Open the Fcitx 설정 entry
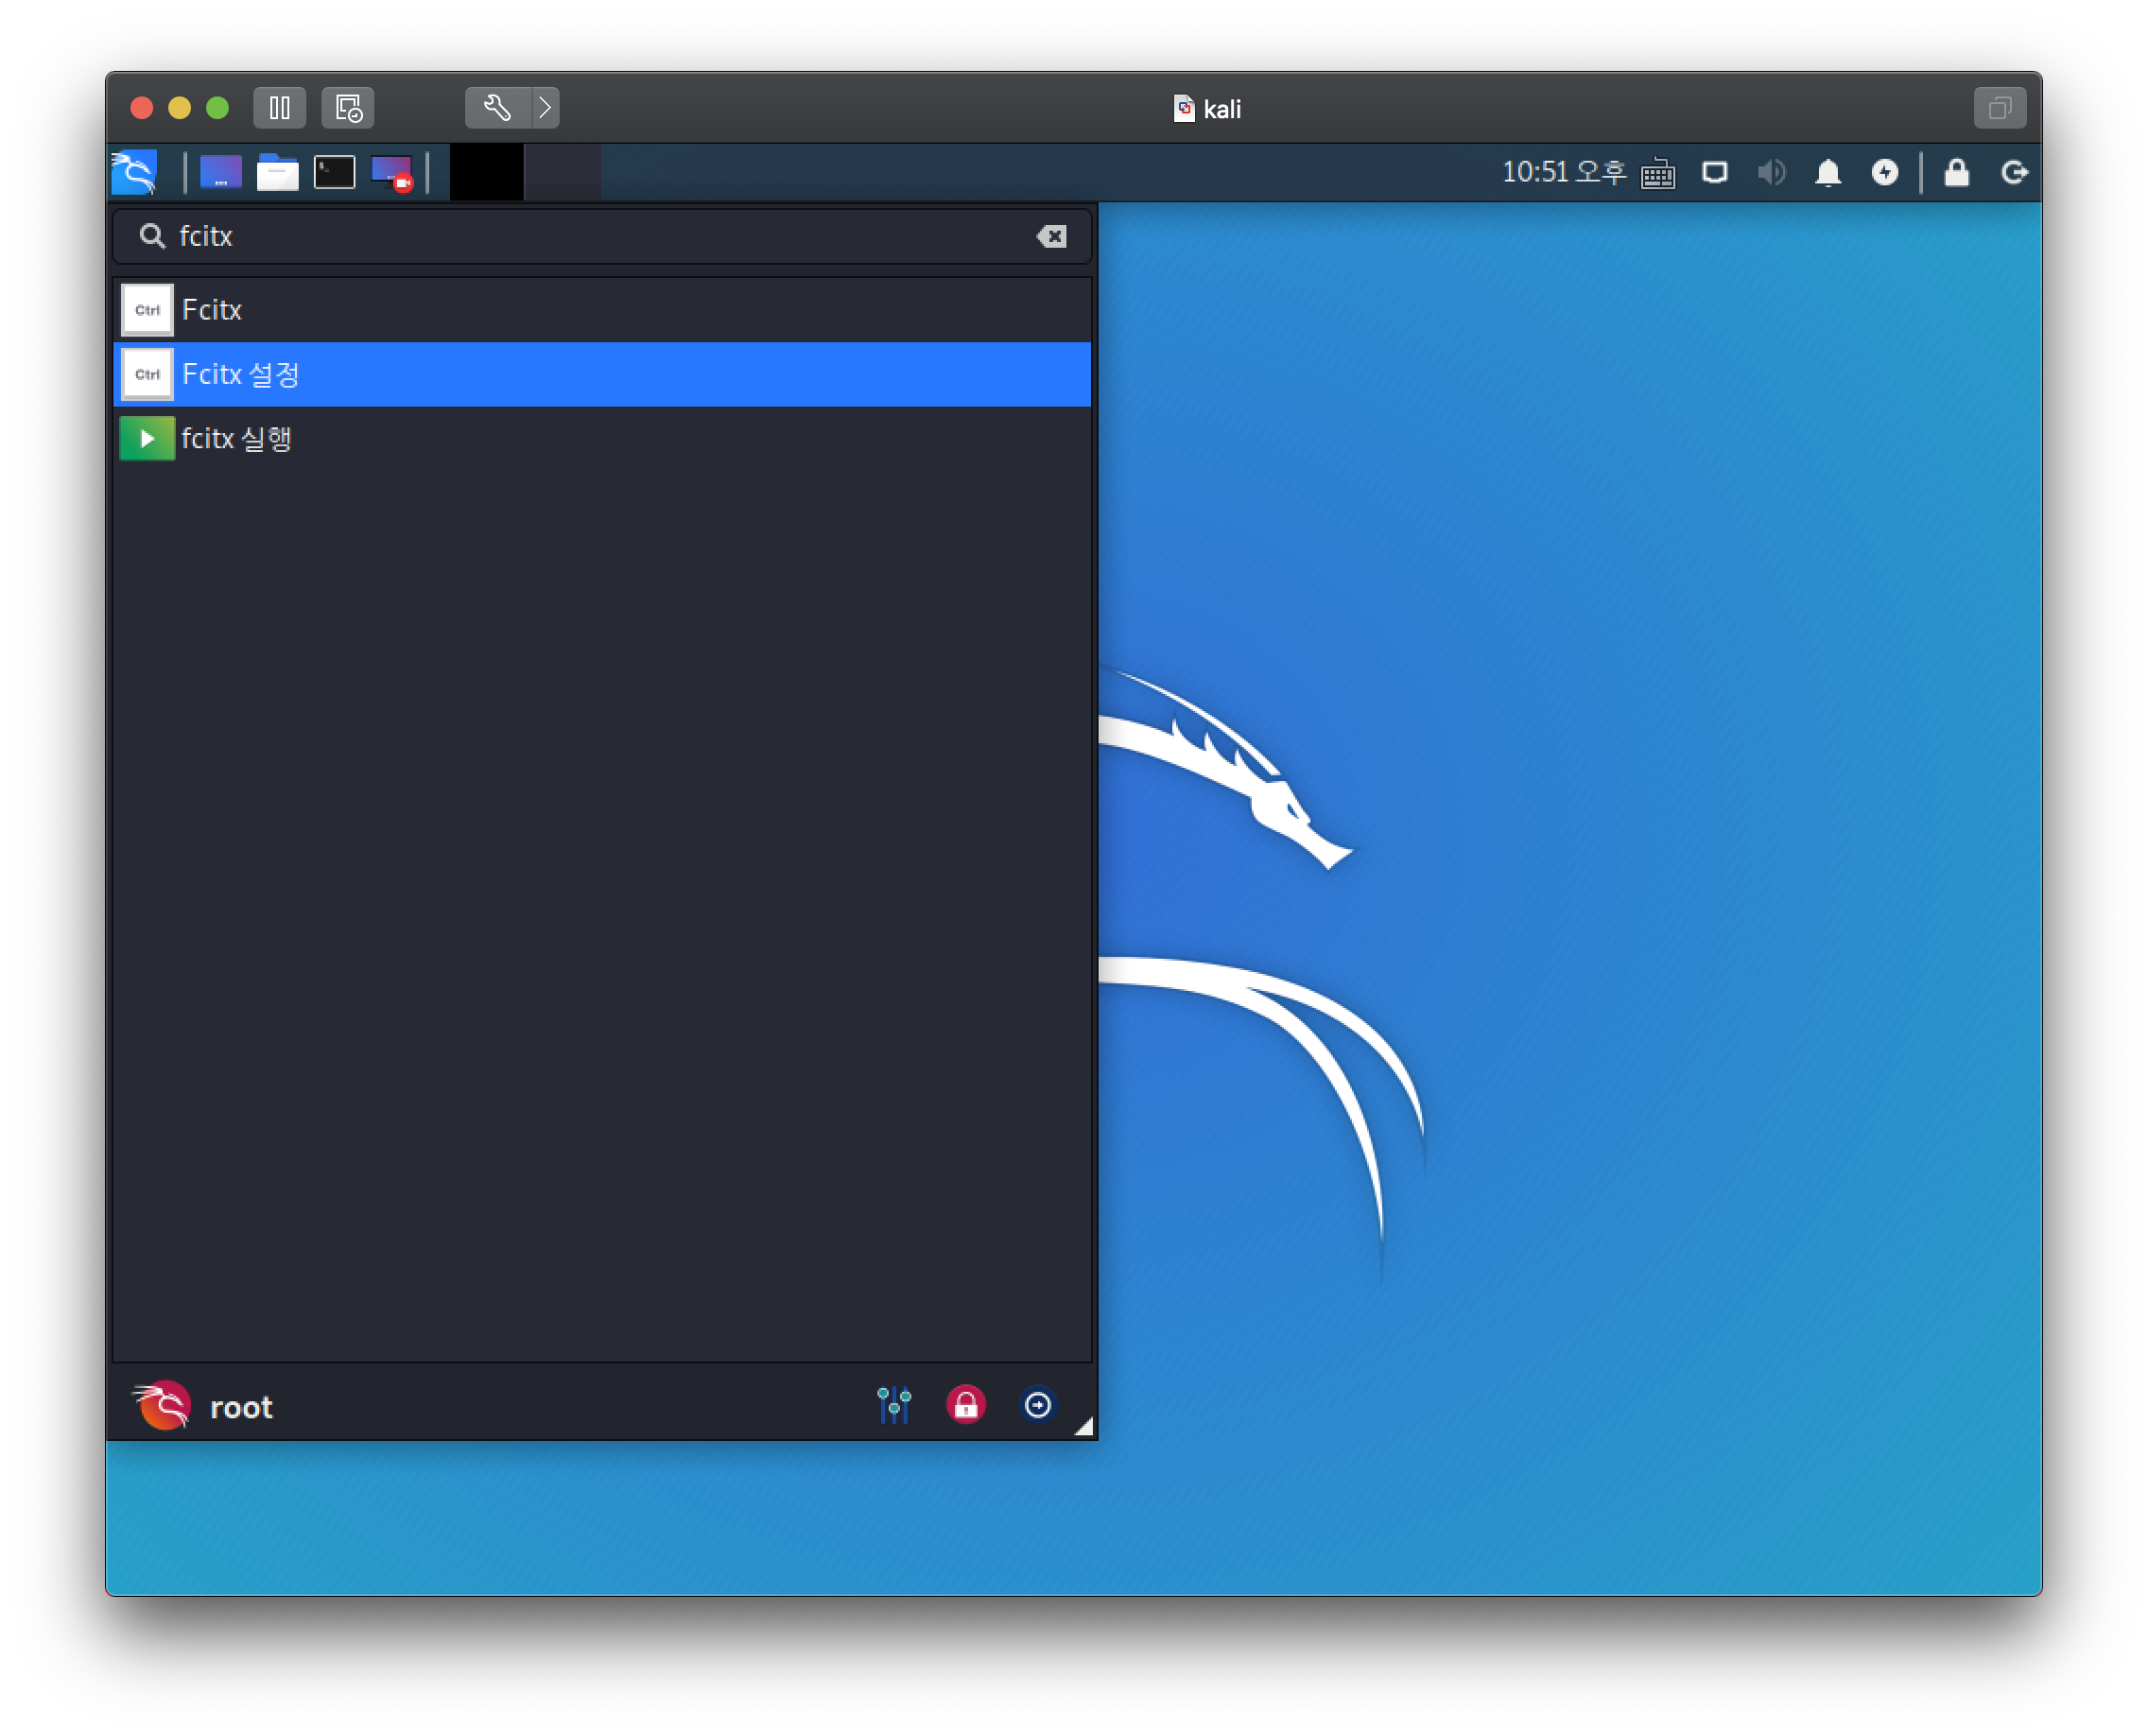2148x1736 pixels. [x=602, y=374]
